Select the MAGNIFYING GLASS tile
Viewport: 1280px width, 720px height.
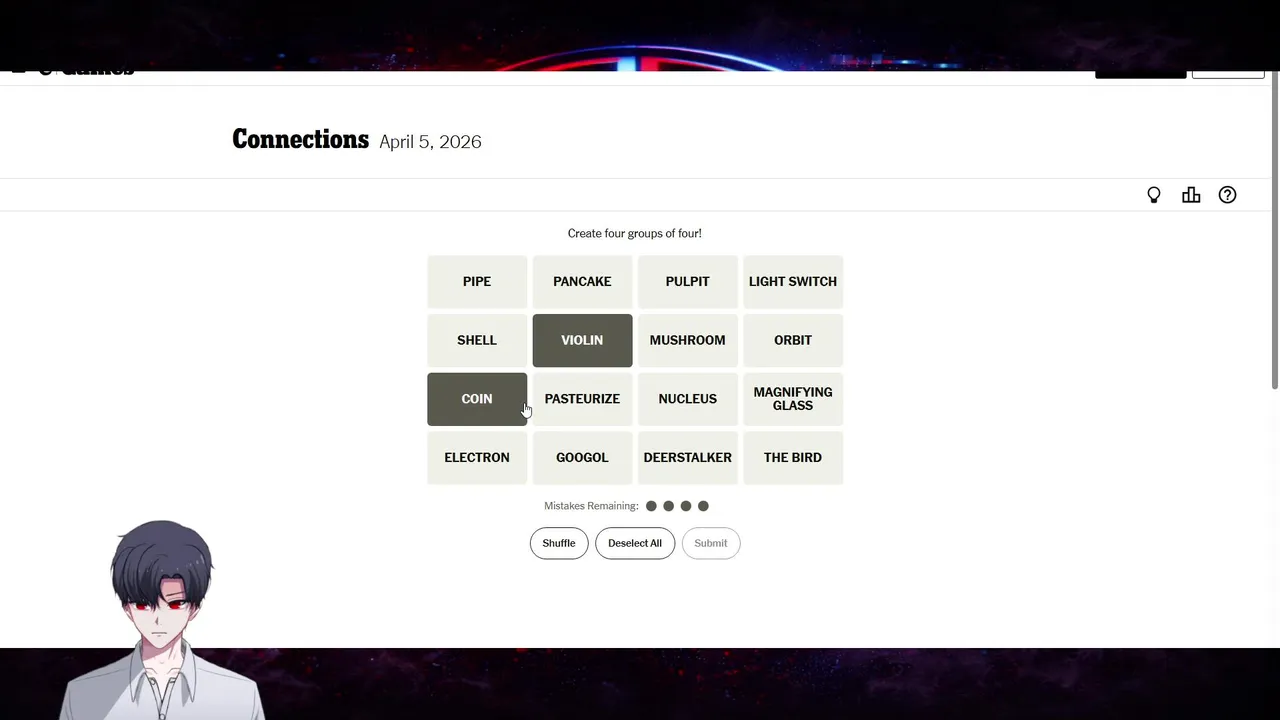[793, 399]
